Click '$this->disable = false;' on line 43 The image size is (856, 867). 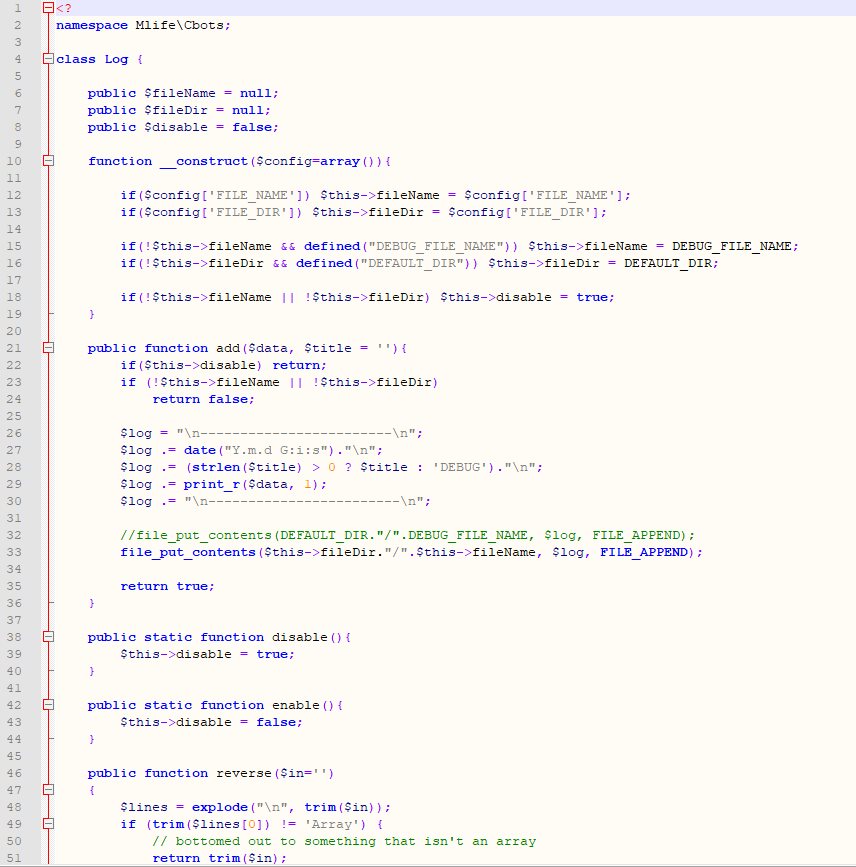point(211,722)
